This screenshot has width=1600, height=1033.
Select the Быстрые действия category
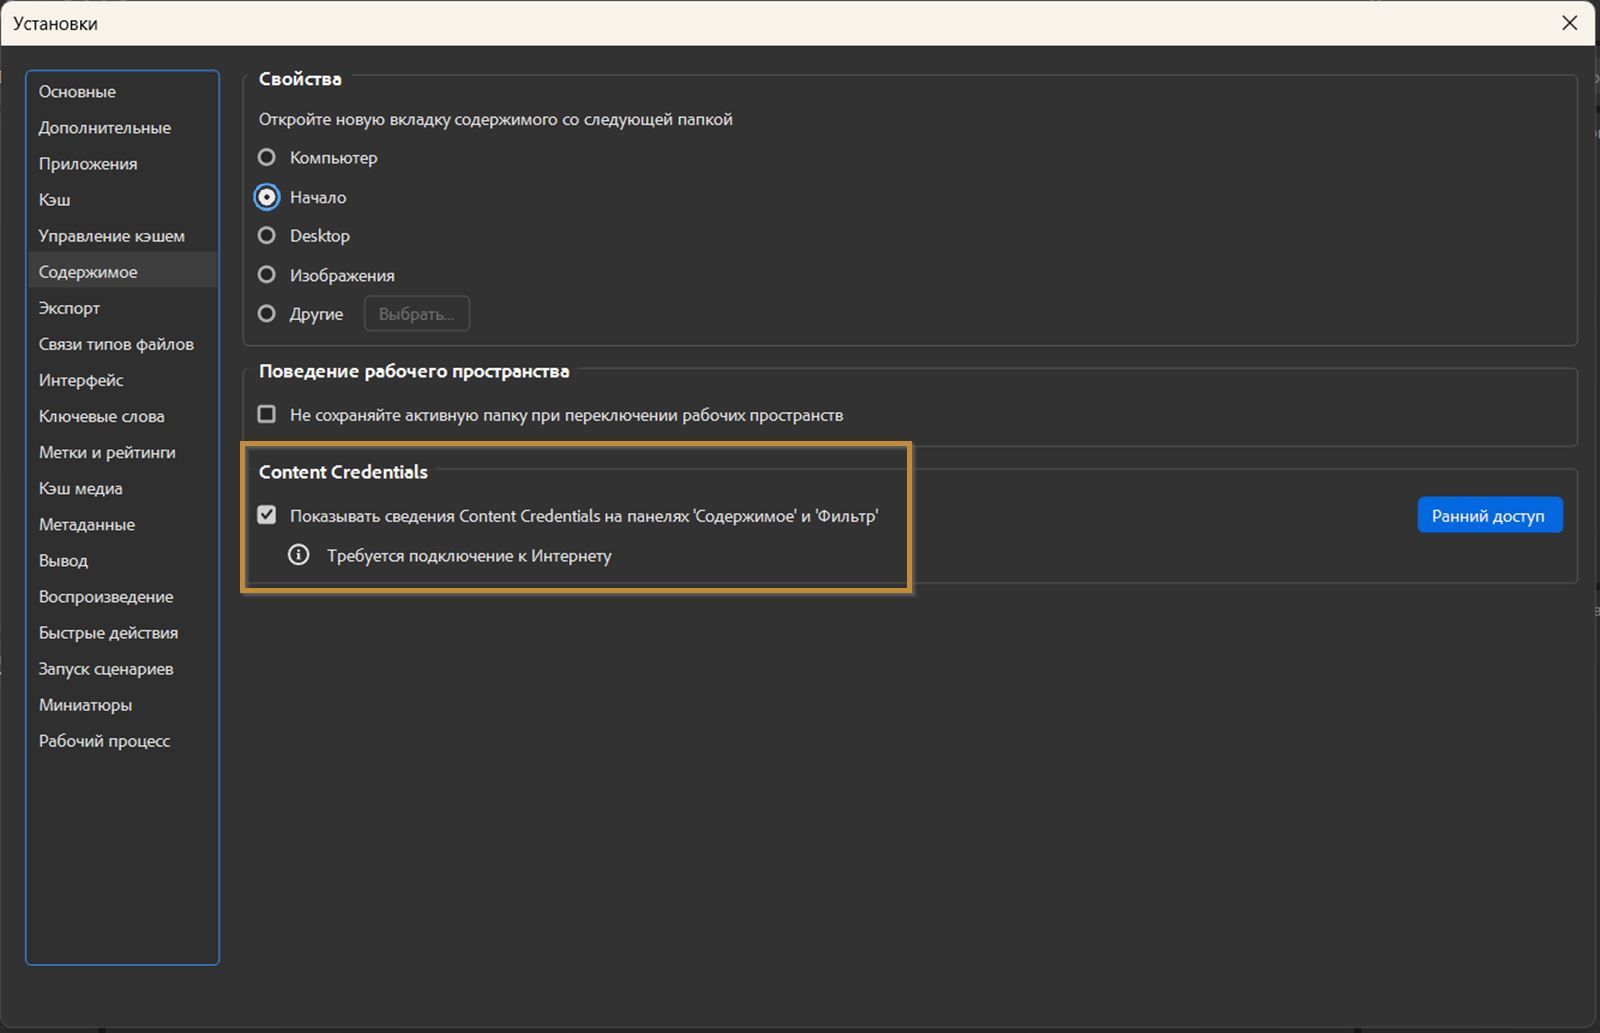pyautogui.click(x=122, y=632)
